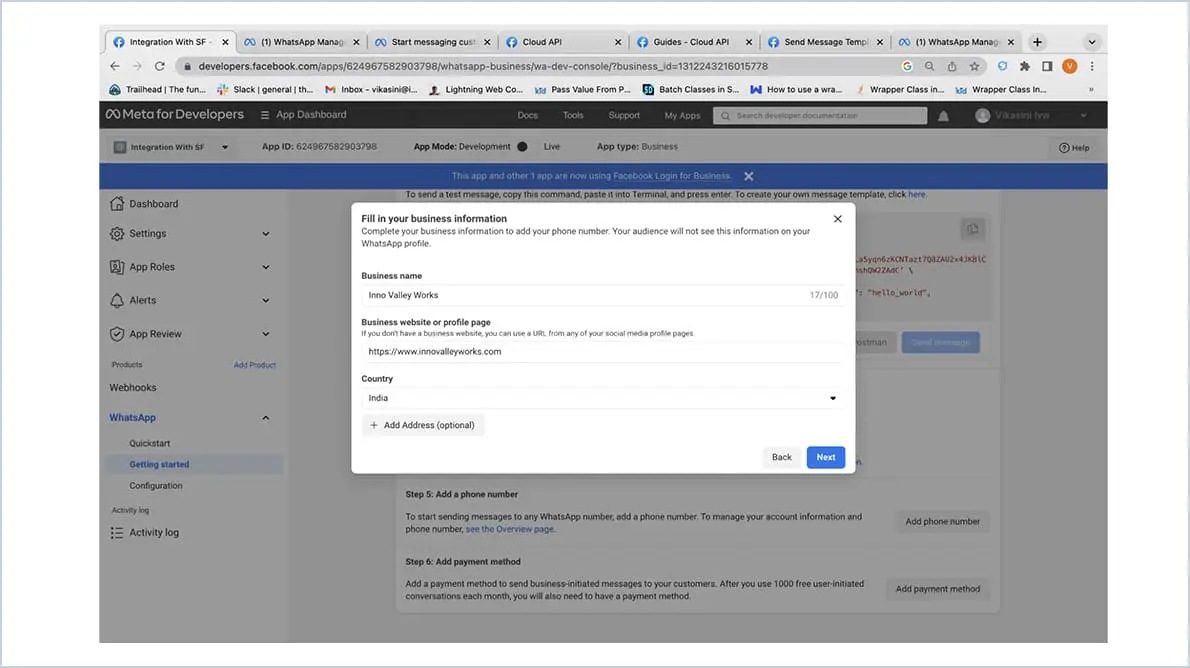Switch to the Cloud API tab

[x=563, y=42]
